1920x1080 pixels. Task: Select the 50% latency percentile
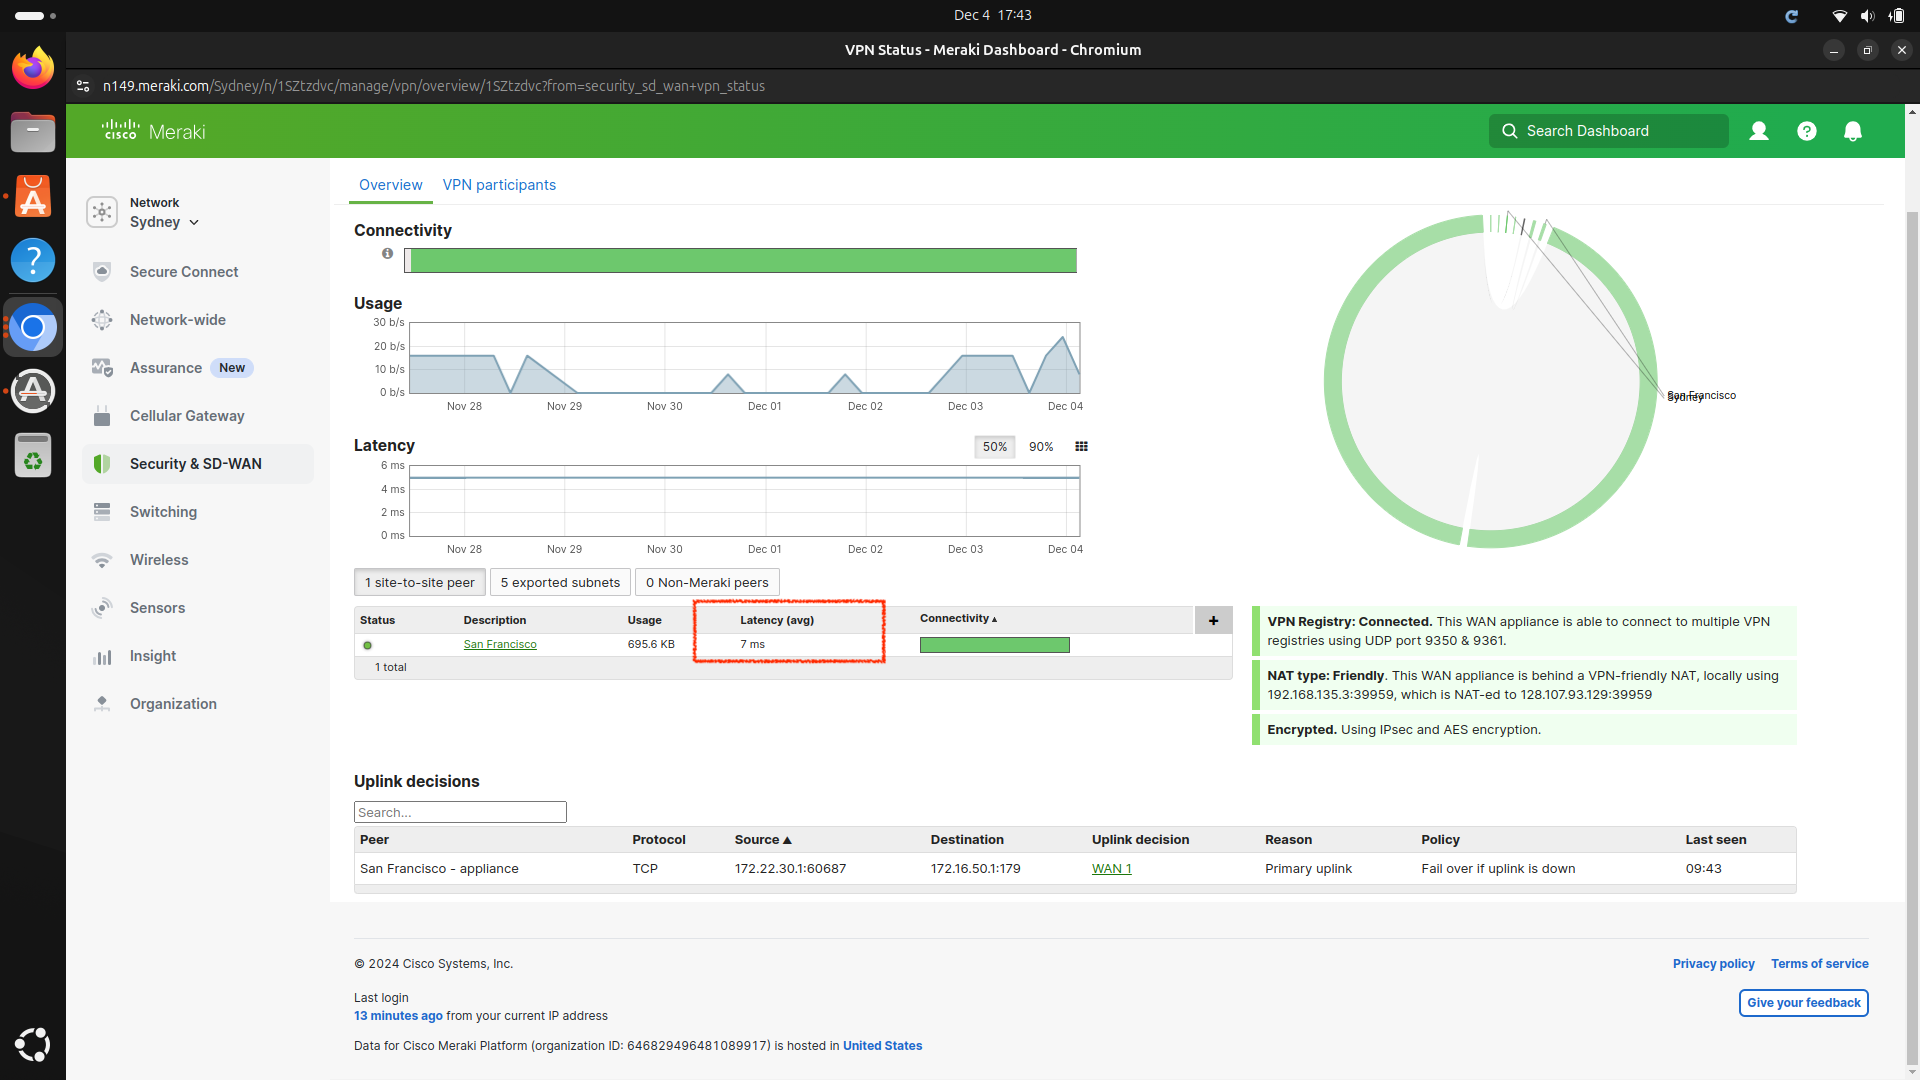click(994, 447)
